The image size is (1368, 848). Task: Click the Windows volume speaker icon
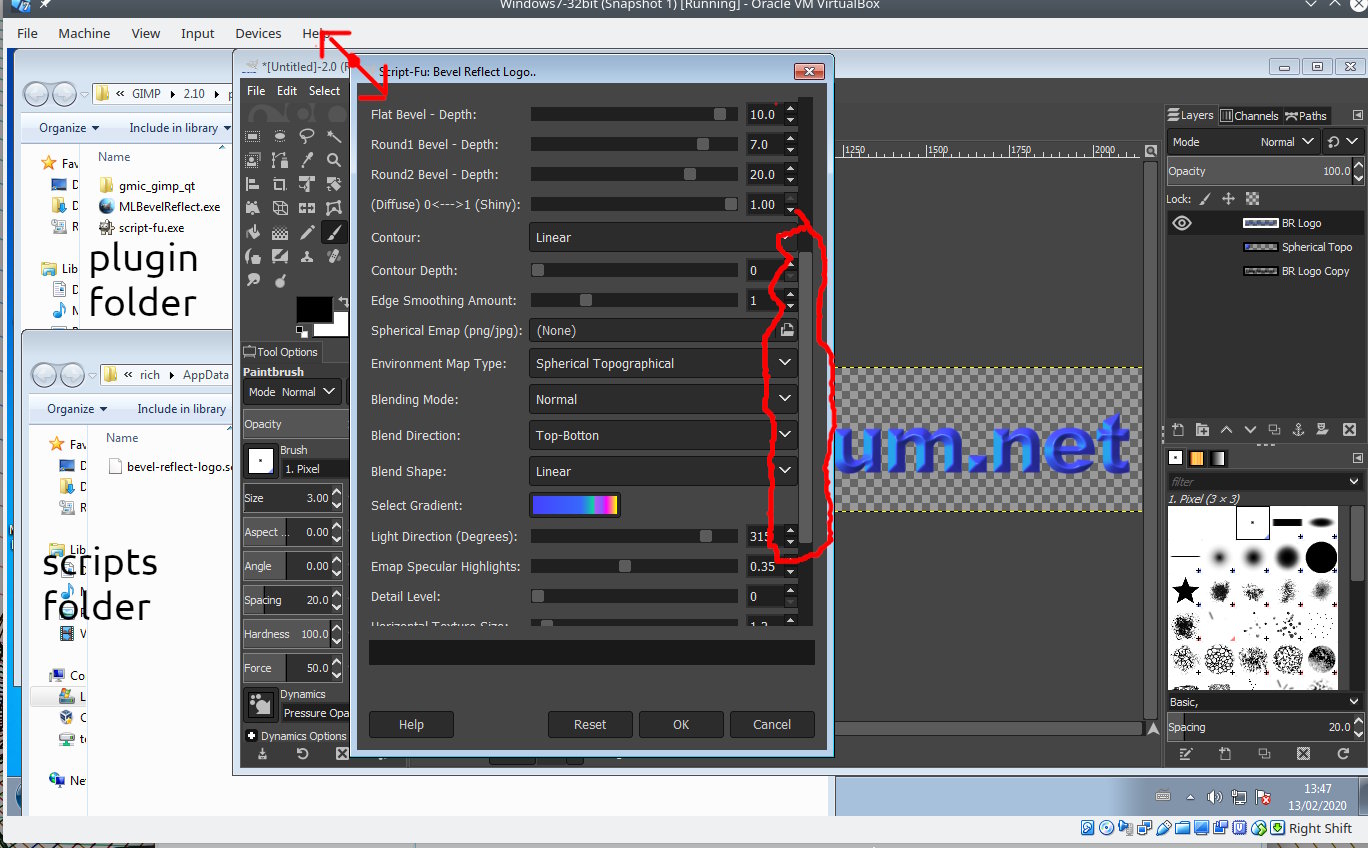coord(1214,797)
